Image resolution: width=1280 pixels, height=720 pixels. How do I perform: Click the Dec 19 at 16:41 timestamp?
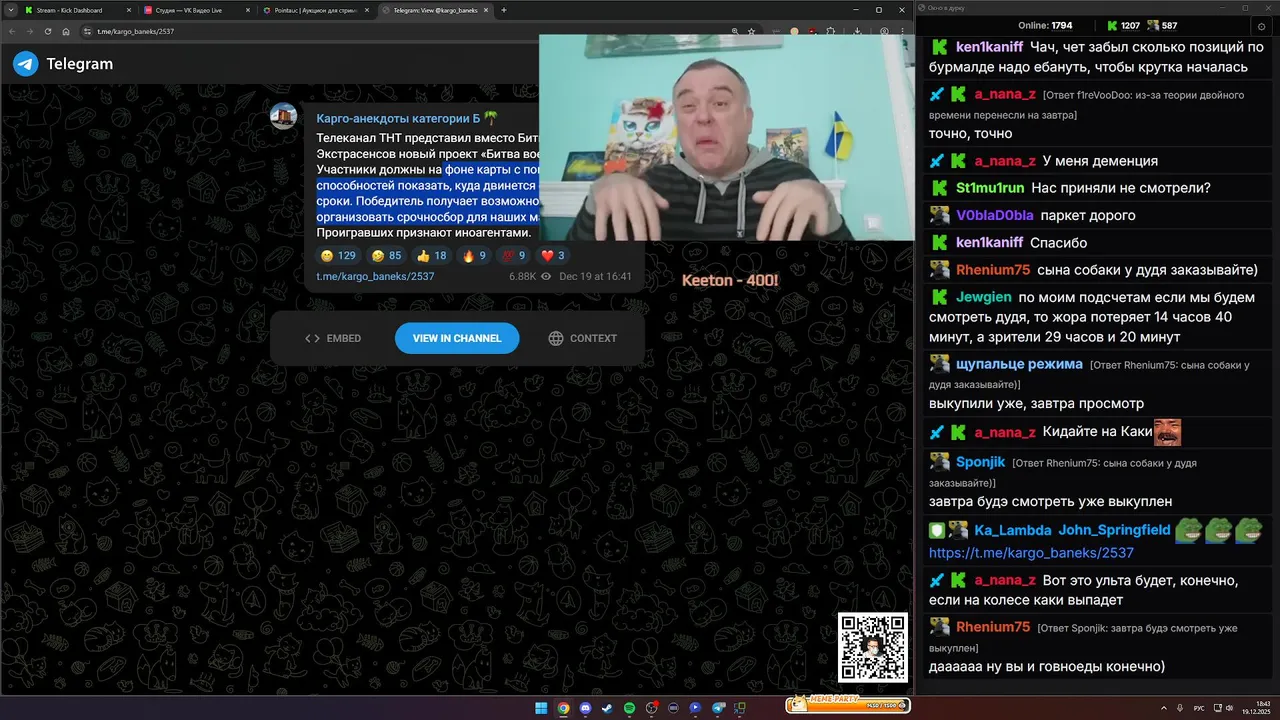pyautogui.click(x=595, y=276)
